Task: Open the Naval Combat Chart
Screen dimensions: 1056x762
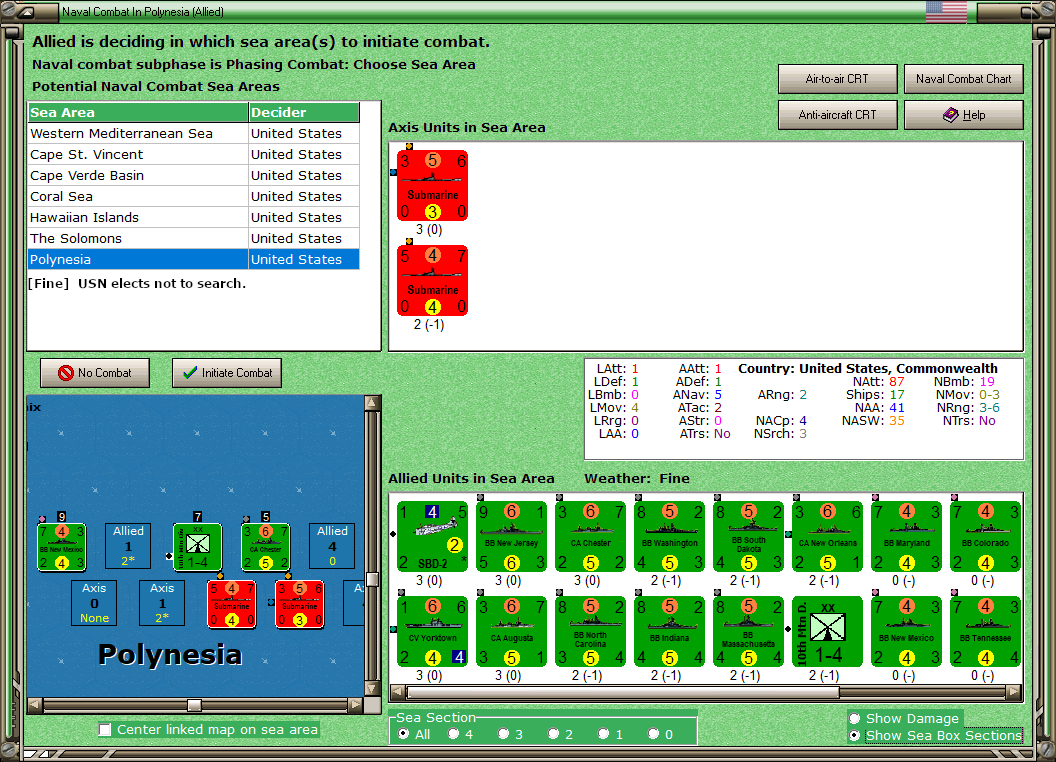Action: 963,79
